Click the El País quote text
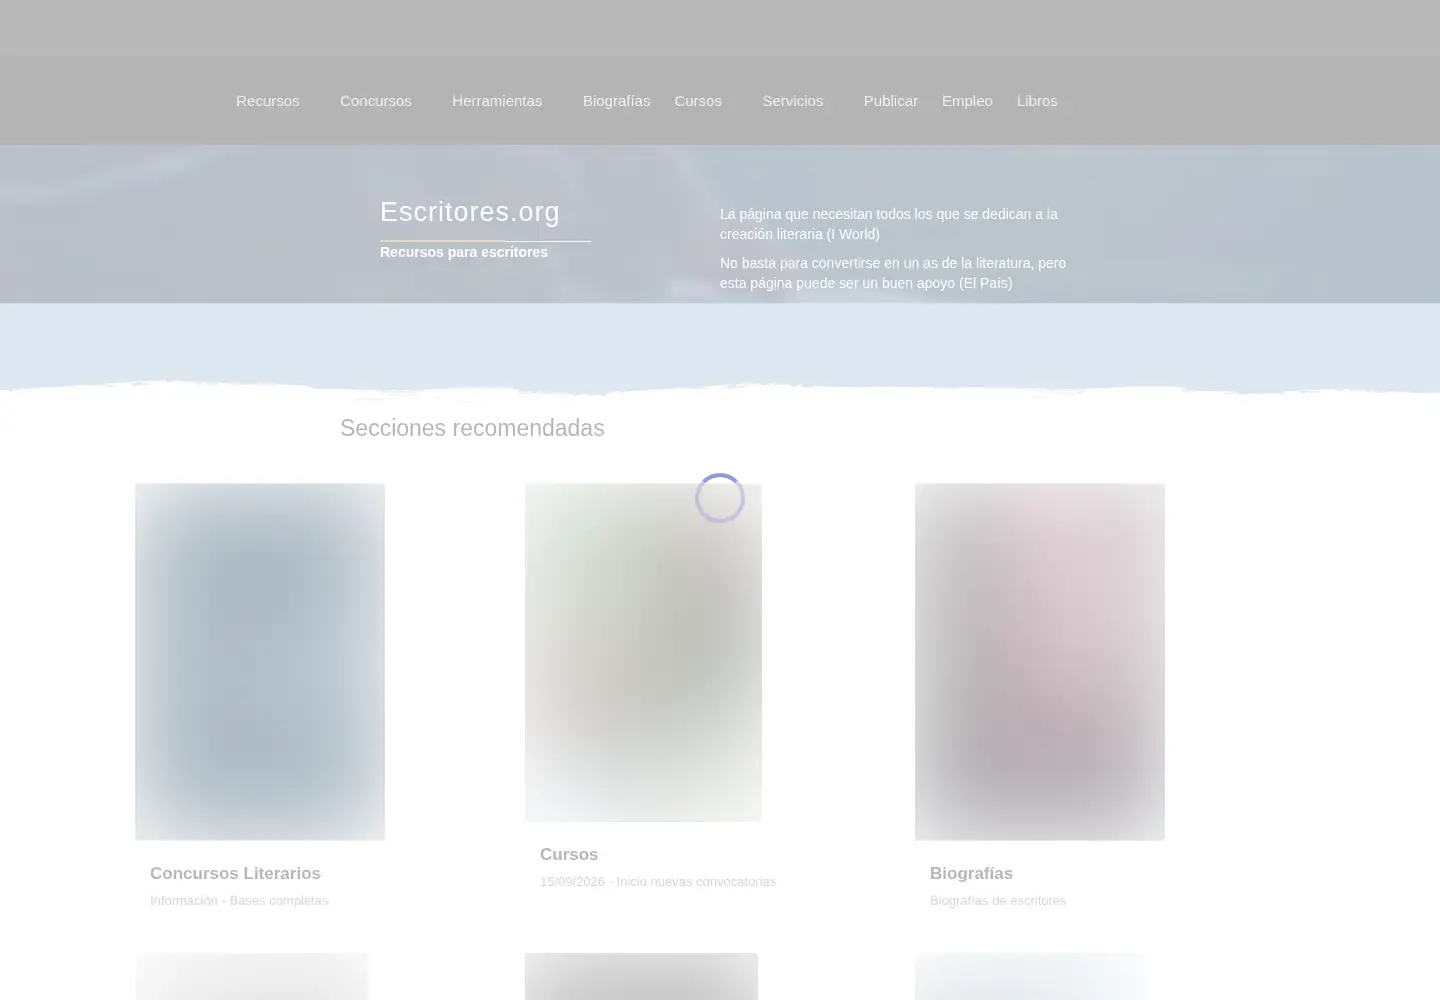Screen dimensions: 1440x1000 893,273
